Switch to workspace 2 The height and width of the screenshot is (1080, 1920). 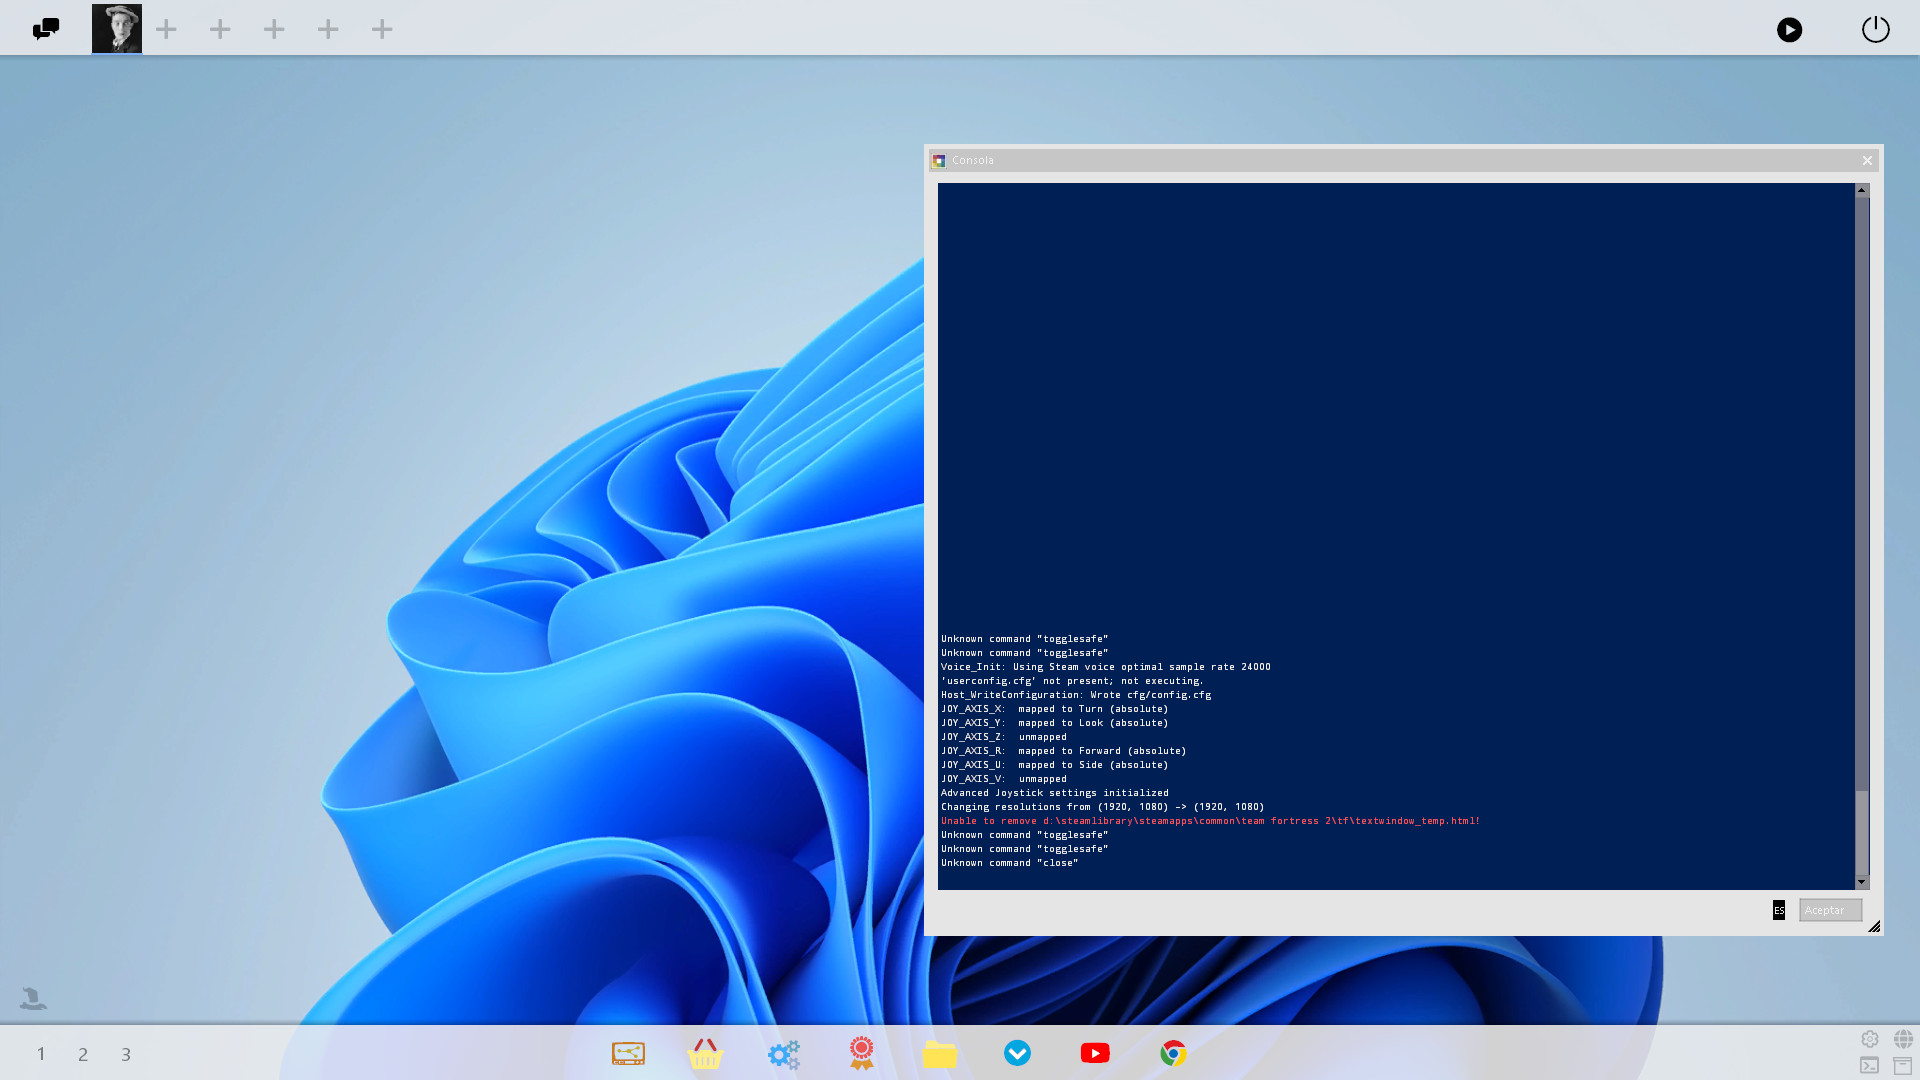(83, 1054)
